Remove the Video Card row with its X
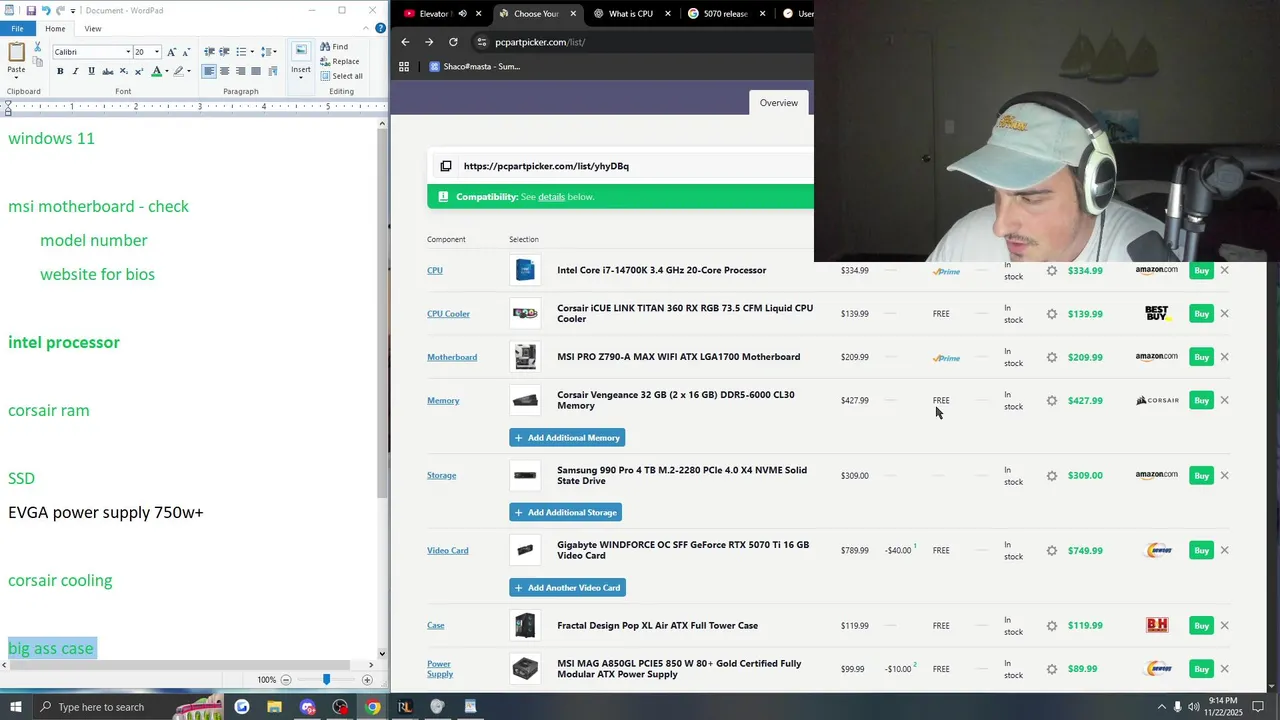Viewport: 1280px width, 720px height. (x=1224, y=550)
